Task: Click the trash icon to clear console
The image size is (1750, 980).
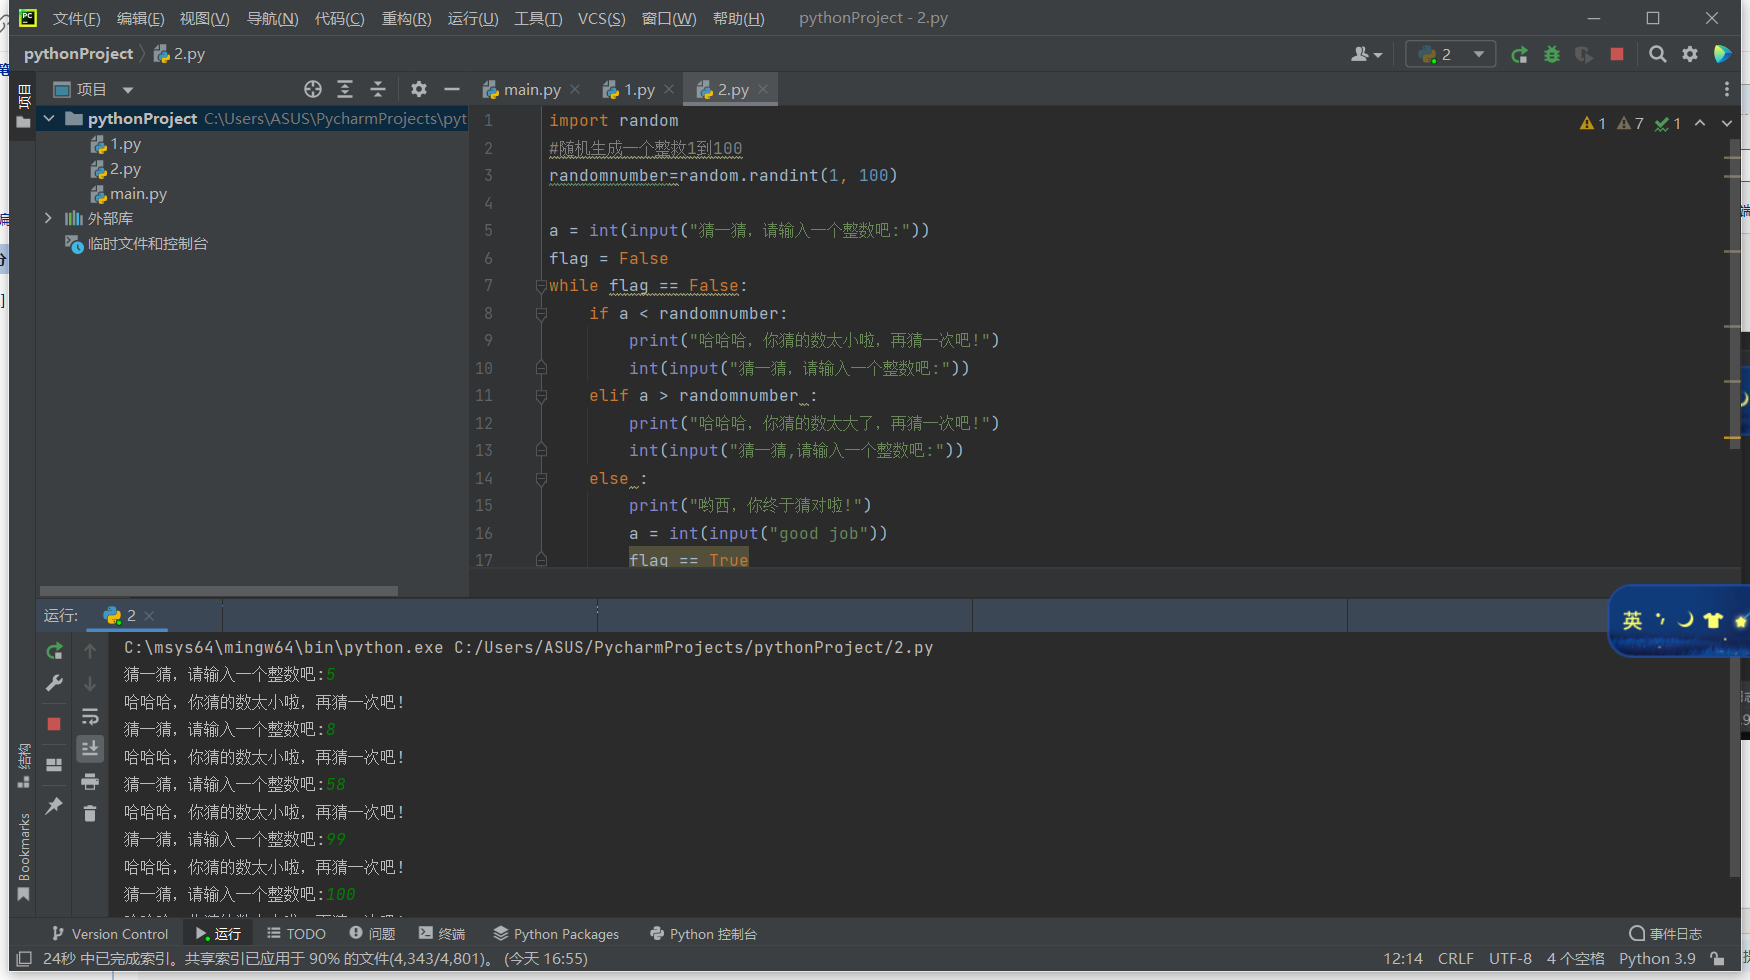Action: point(90,814)
